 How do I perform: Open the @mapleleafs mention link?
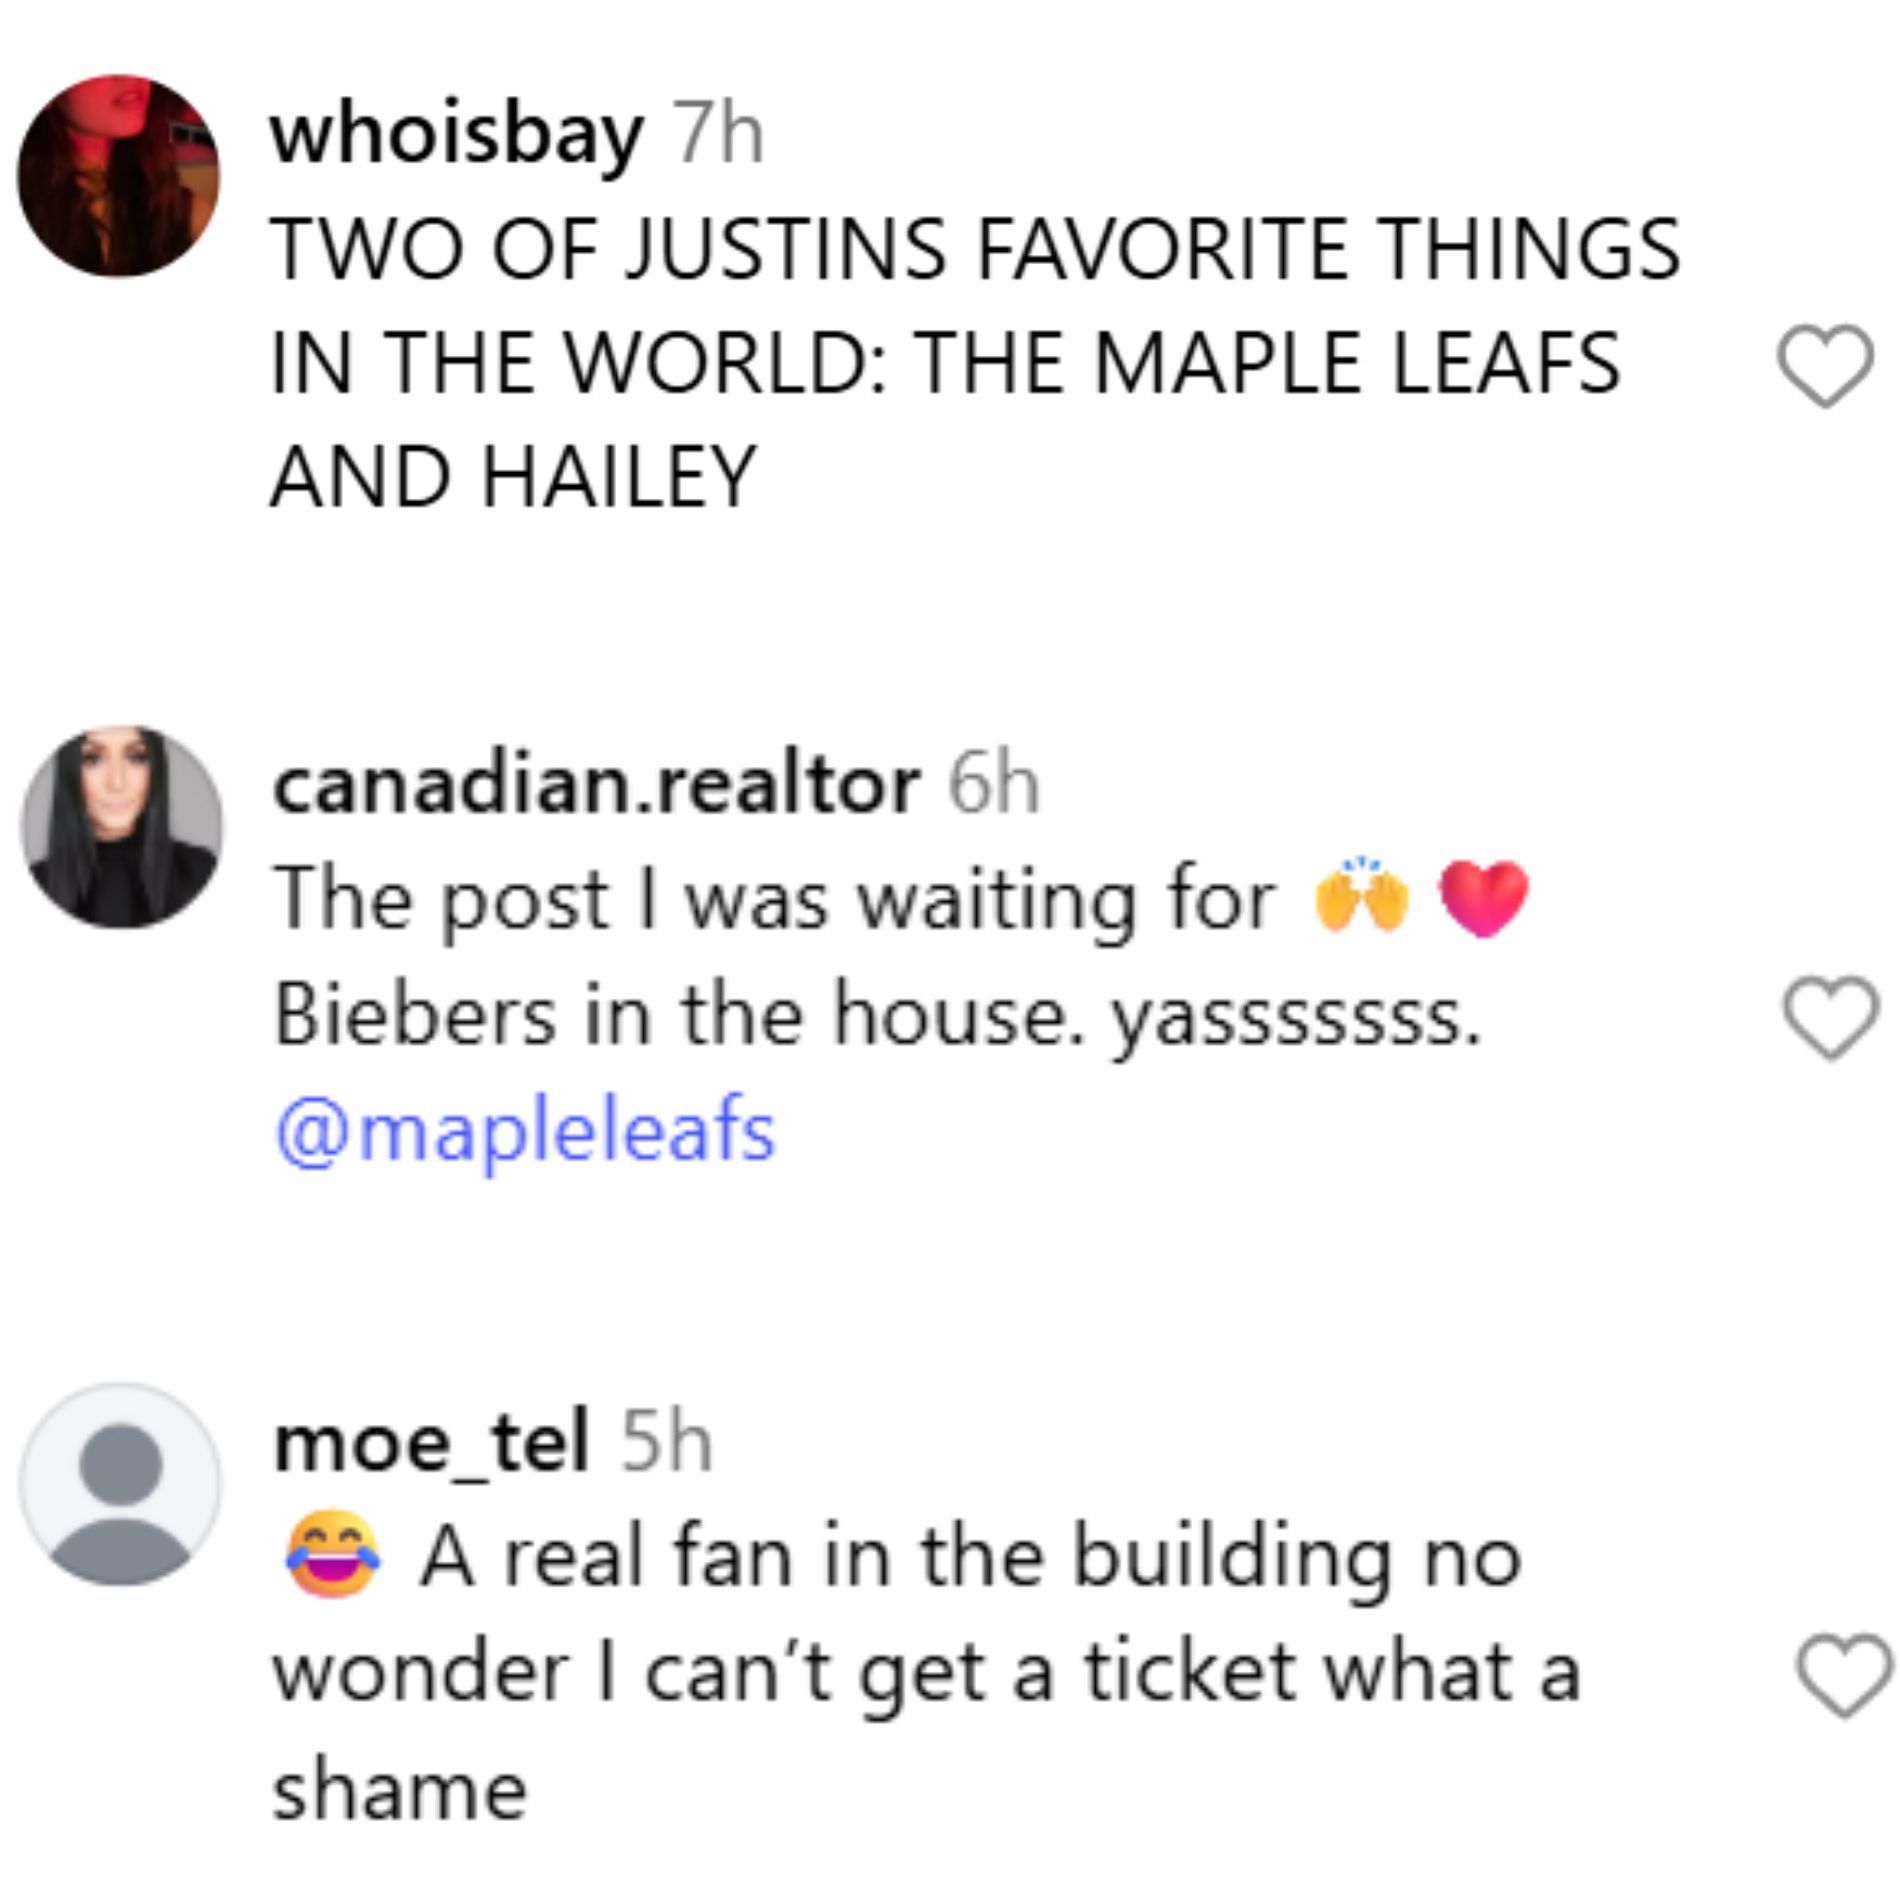coord(525,1132)
